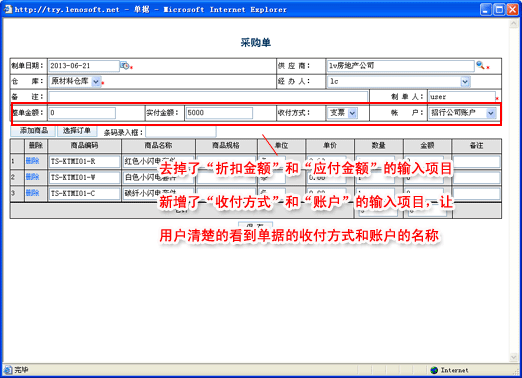This screenshot has height=378, width=522.
Task: Delete row 1 item TS-KTMI01-R
Action: (x=32, y=161)
